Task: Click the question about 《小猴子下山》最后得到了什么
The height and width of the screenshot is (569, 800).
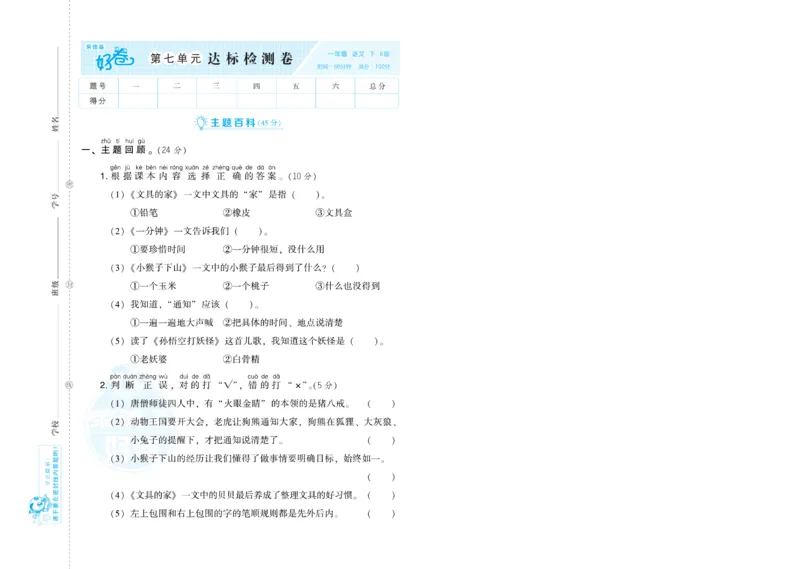Action: pos(235,268)
